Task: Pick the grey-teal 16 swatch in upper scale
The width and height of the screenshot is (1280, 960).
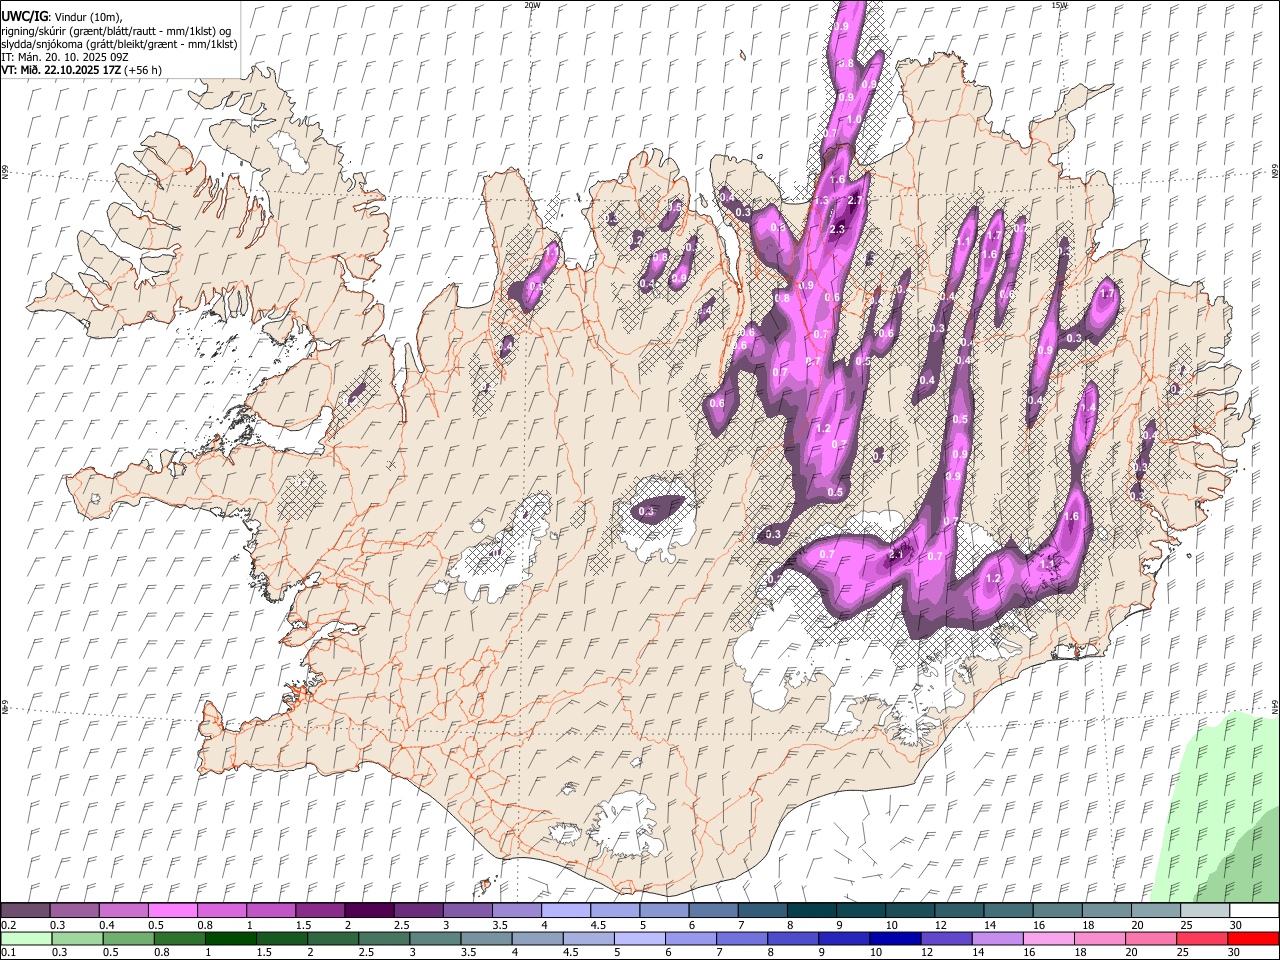Action: pos(1058,910)
